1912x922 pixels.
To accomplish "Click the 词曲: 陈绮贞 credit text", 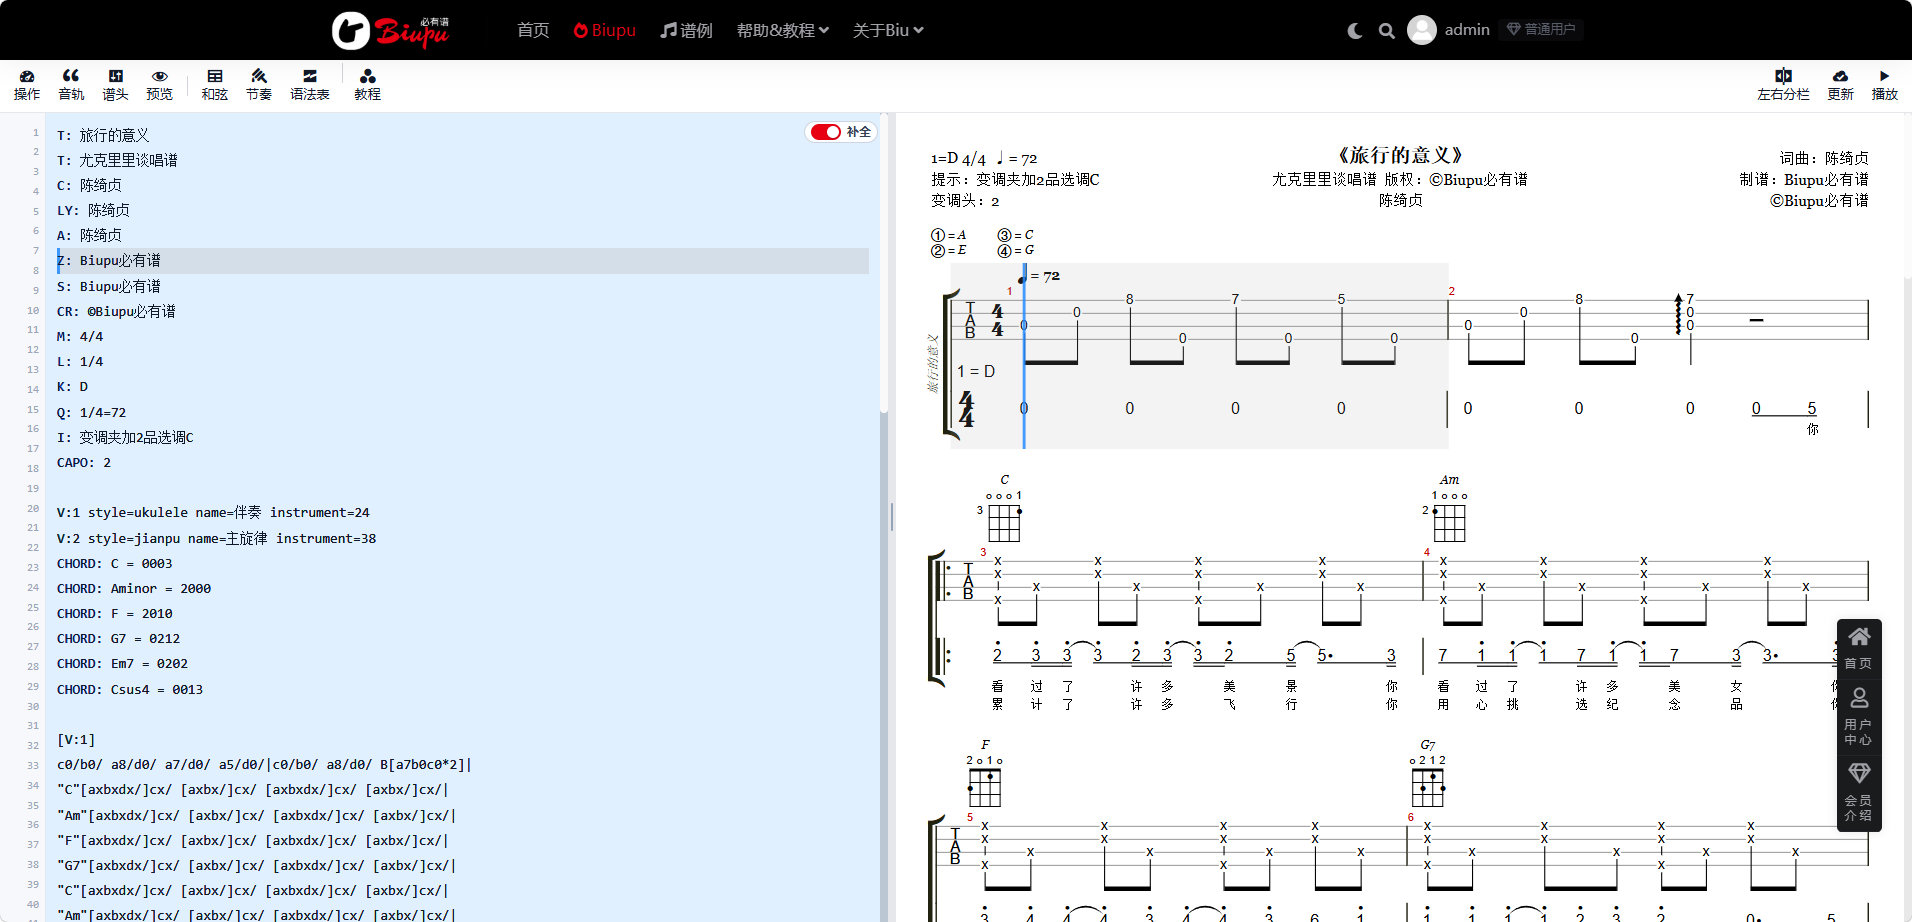I will point(1824,158).
